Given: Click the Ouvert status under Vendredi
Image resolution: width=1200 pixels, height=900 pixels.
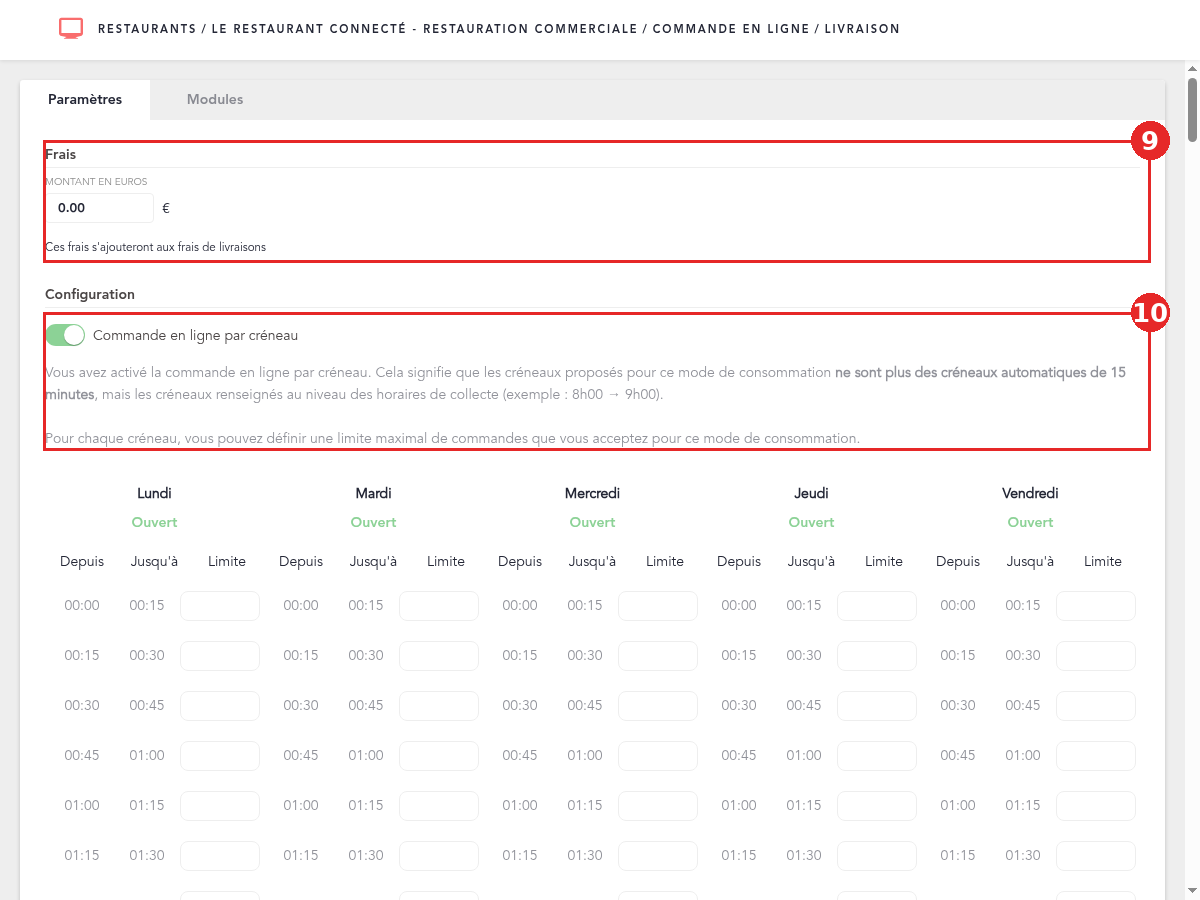Looking at the screenshot, I should 1030,522.
